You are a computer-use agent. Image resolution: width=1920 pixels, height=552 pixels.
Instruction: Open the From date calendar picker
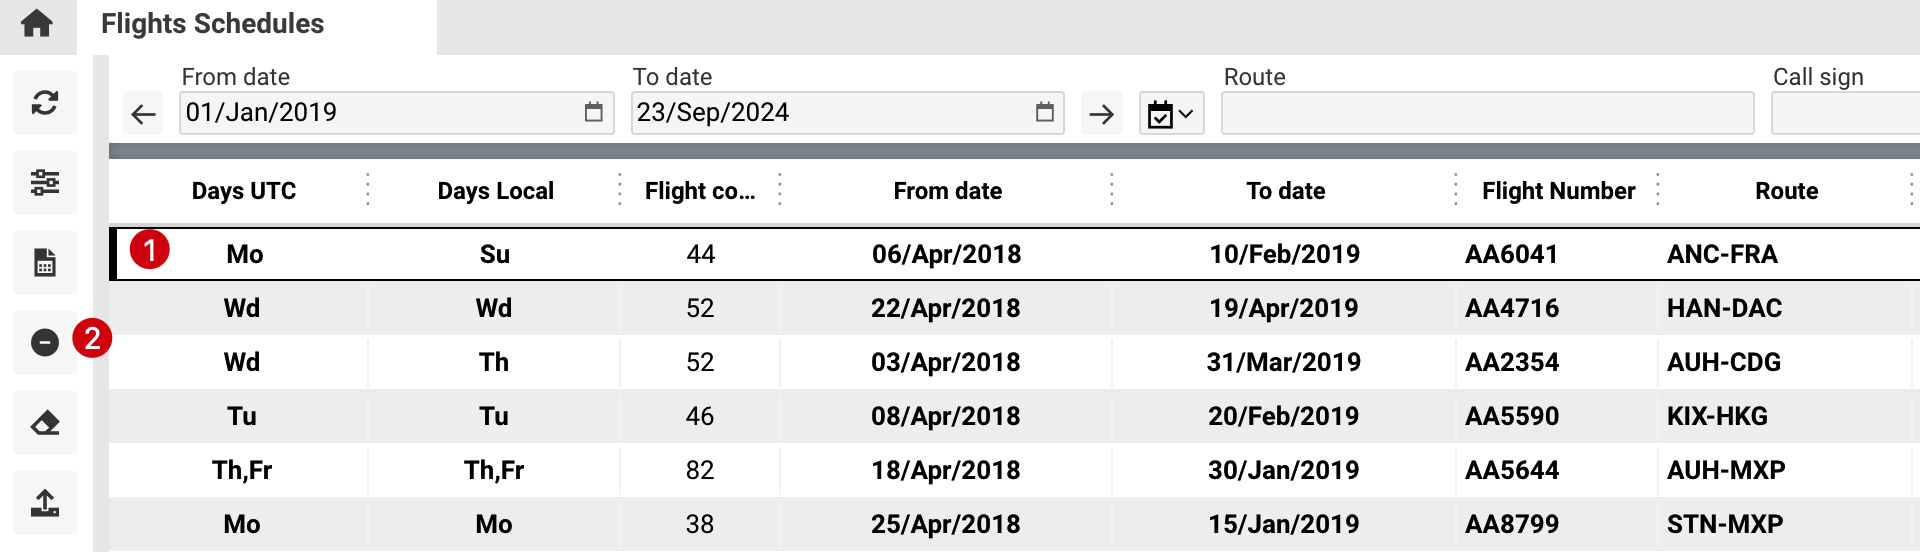point(593,112)
